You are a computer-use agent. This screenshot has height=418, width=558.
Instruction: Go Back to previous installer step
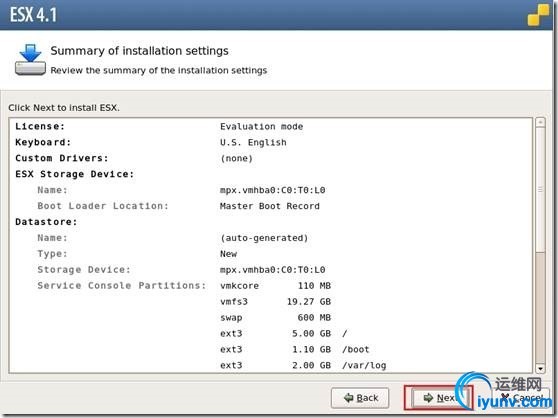(360, 398)
